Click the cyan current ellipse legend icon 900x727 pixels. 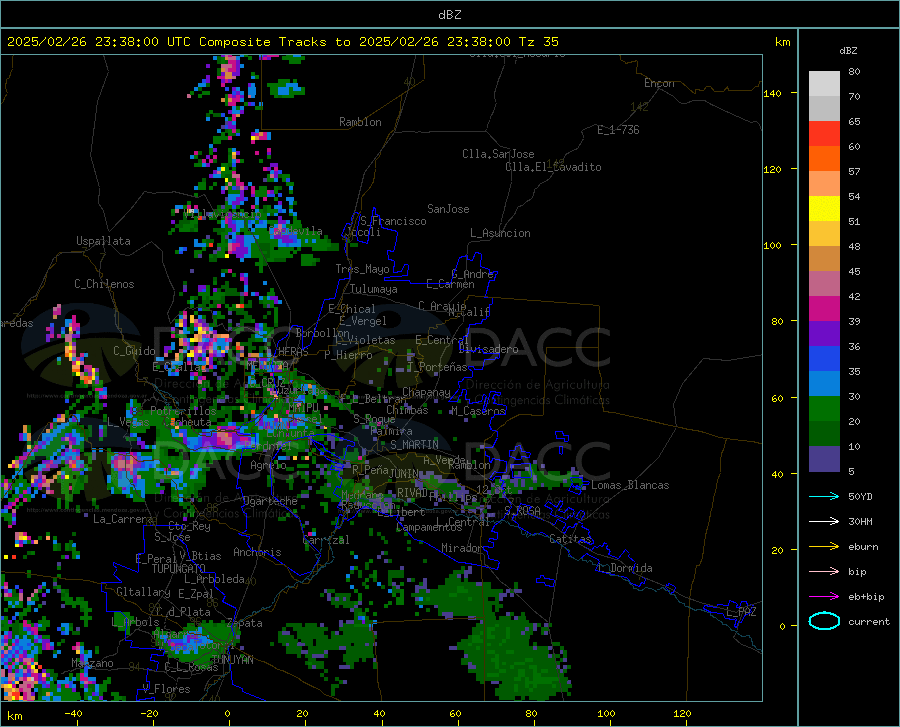coord(824,621)
